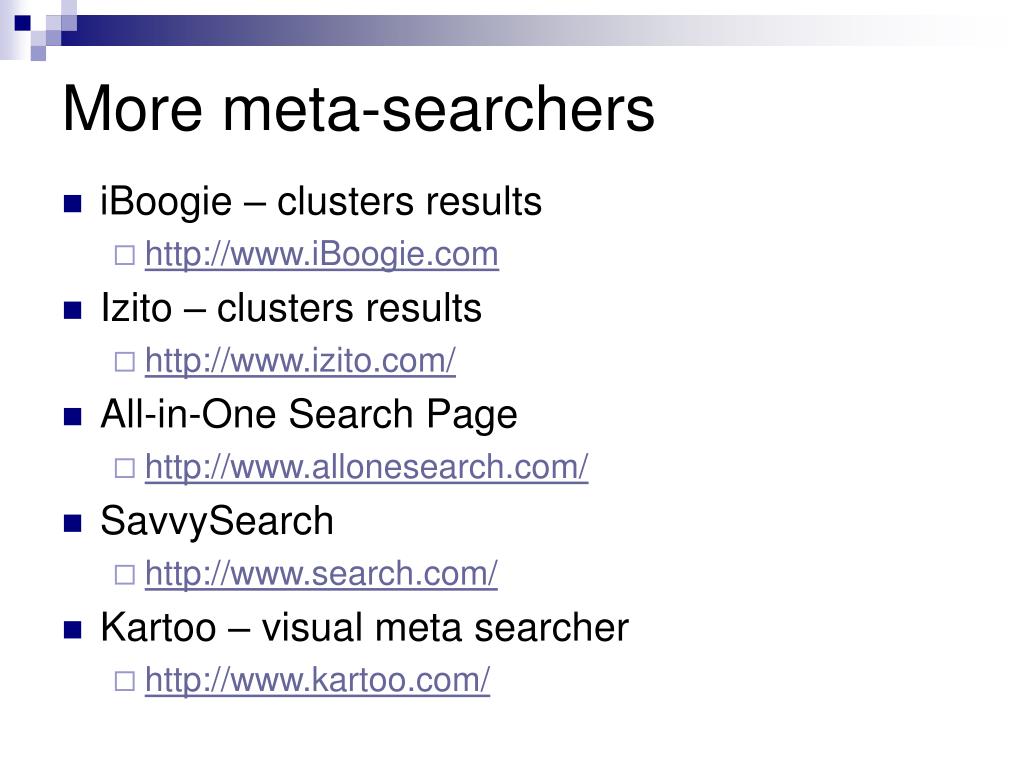The width and height of the screenshot is (1024, 768).
Task: Select the iBoogie – clusters results text
Action: 321,201
